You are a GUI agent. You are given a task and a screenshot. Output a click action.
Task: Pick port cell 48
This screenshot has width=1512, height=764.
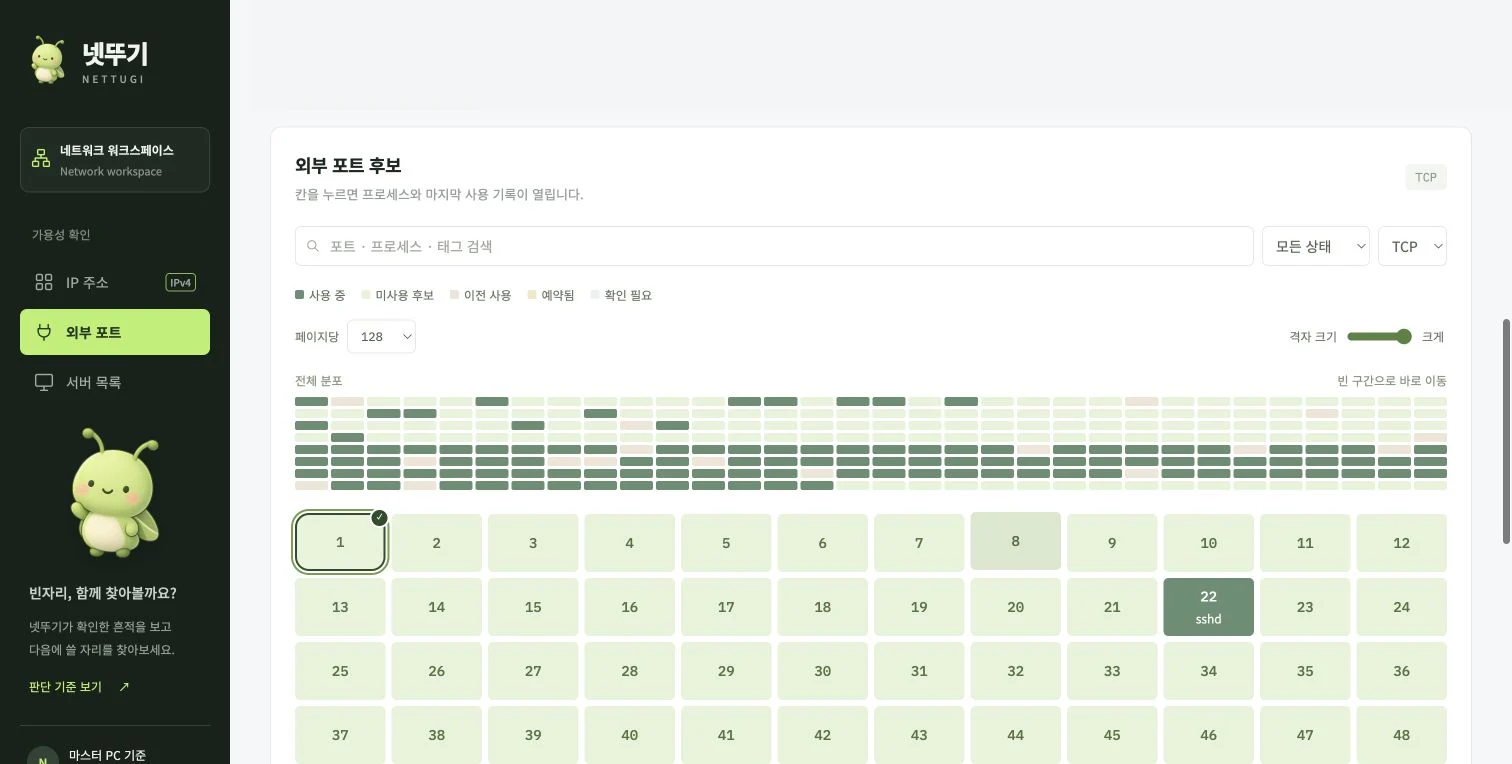tap(1401, 735)
